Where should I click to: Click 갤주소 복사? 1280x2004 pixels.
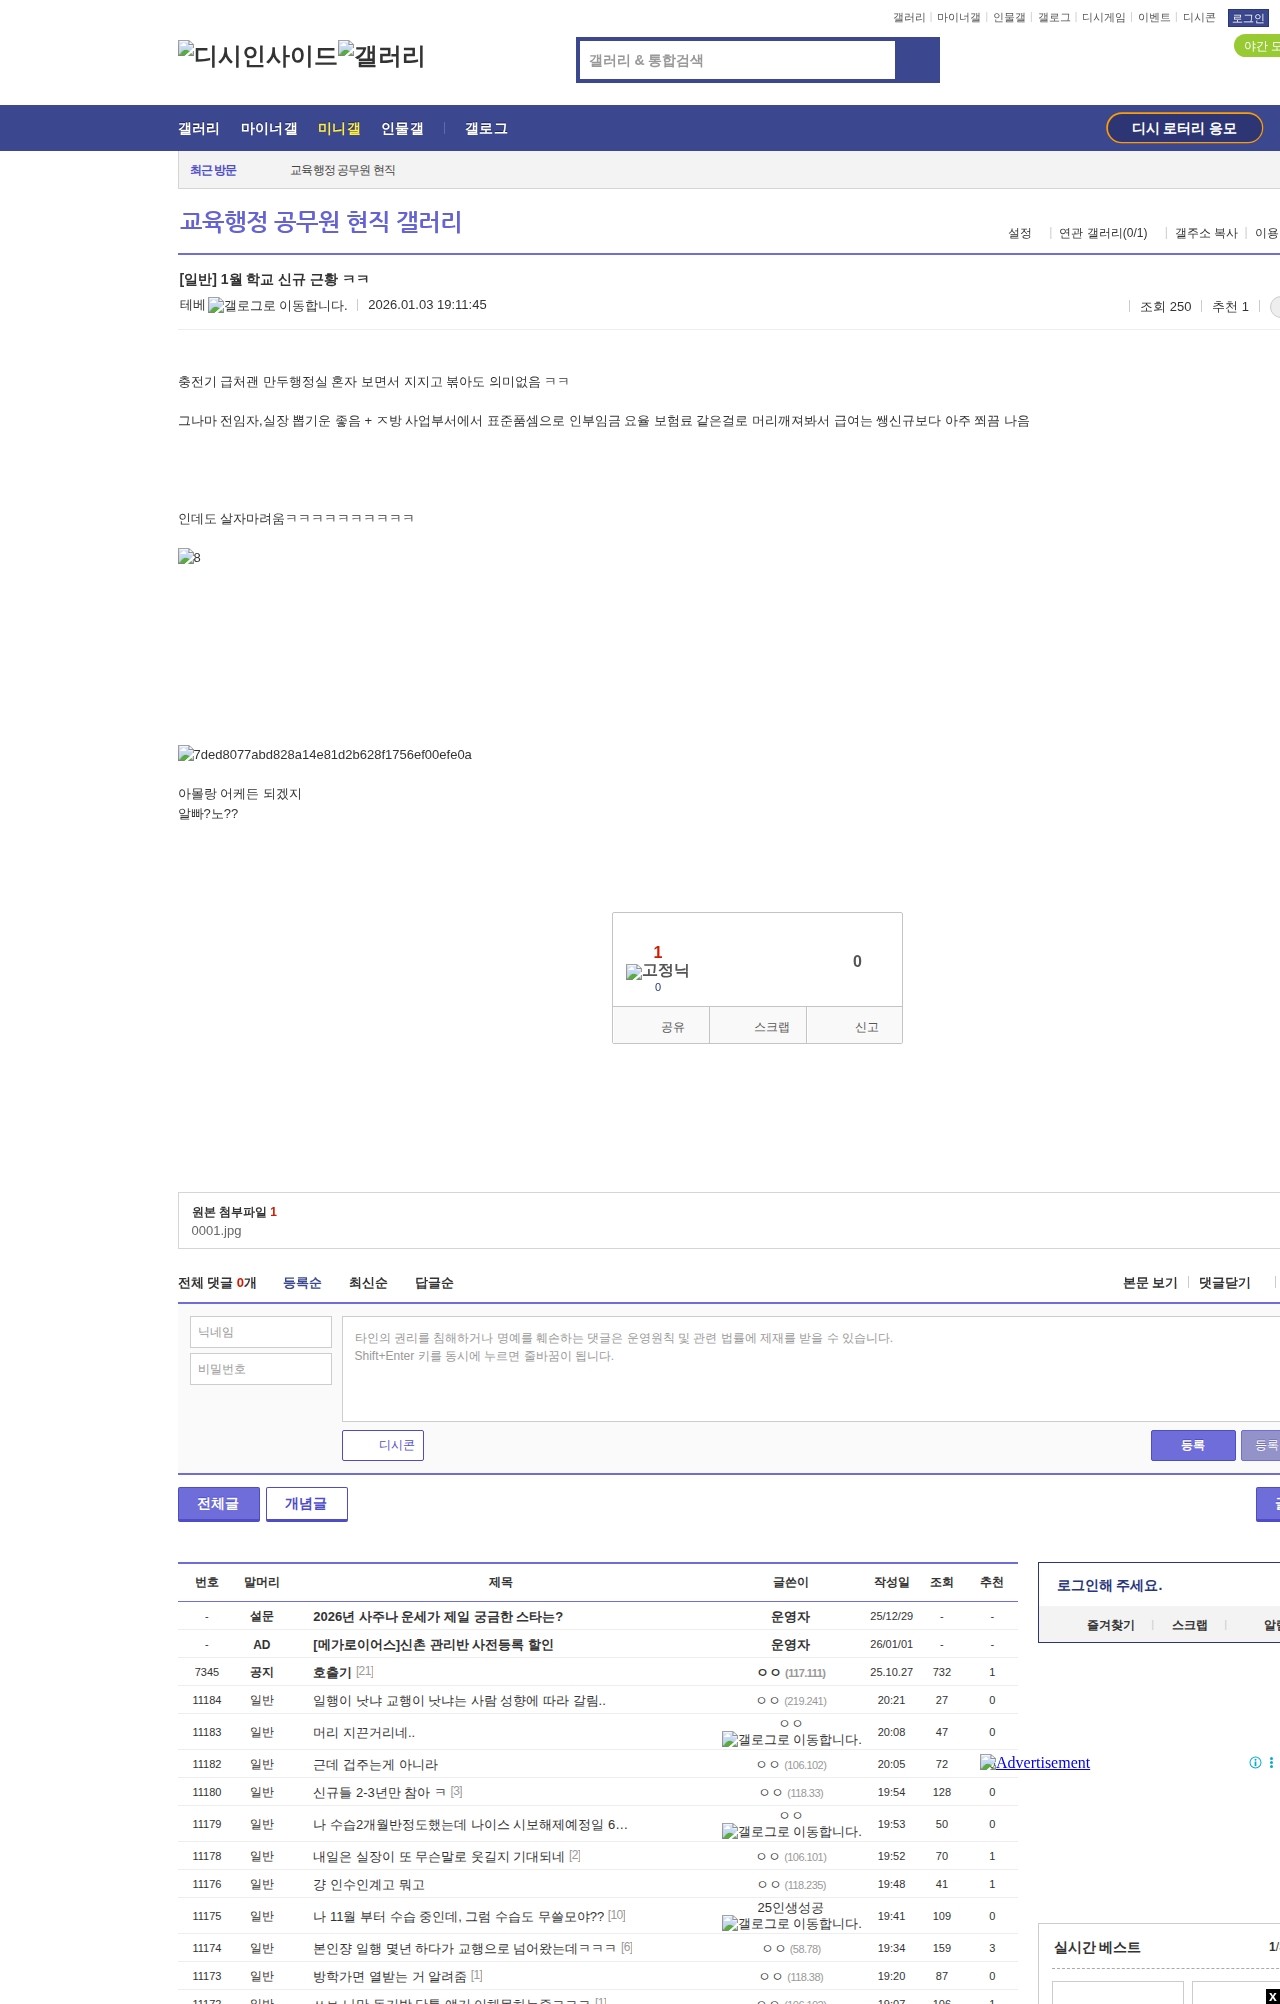[1206, 233]
